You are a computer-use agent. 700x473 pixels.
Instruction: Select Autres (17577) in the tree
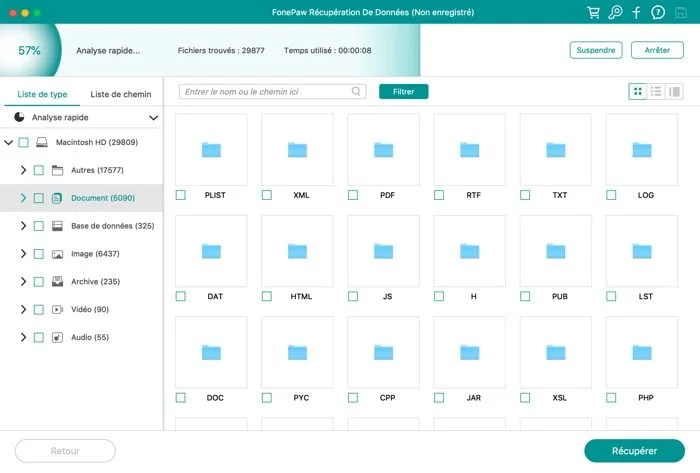point(97,170)
